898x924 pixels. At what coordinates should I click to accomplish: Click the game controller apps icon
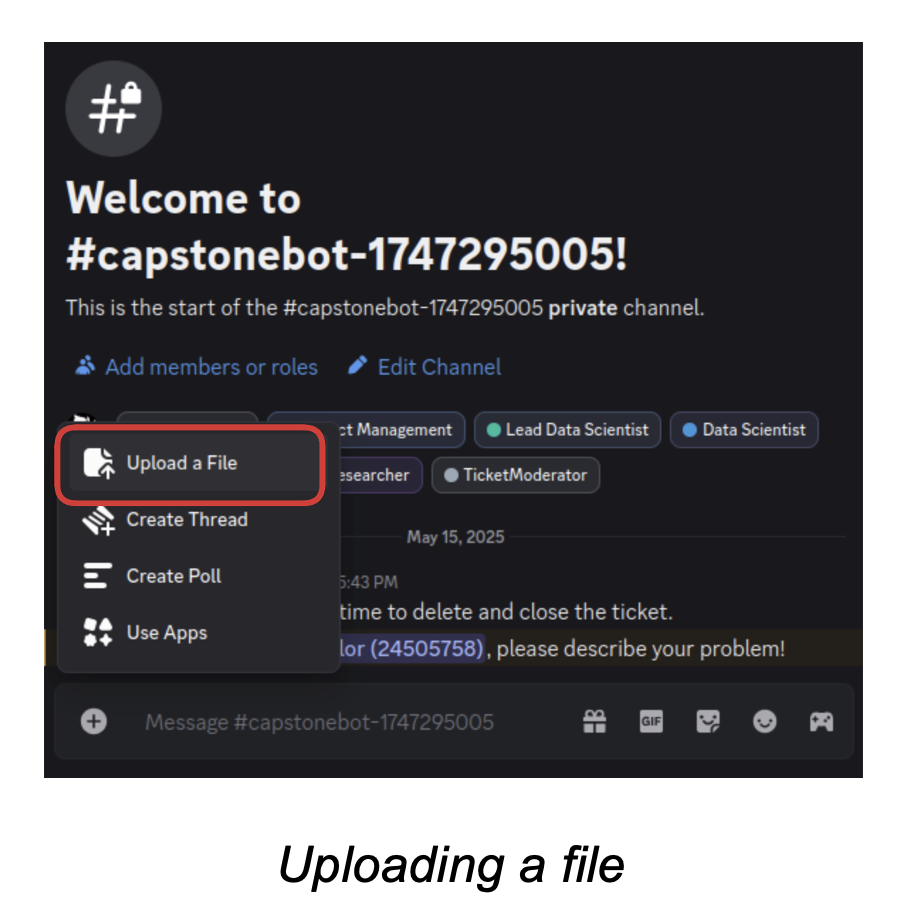pos(821,721)
